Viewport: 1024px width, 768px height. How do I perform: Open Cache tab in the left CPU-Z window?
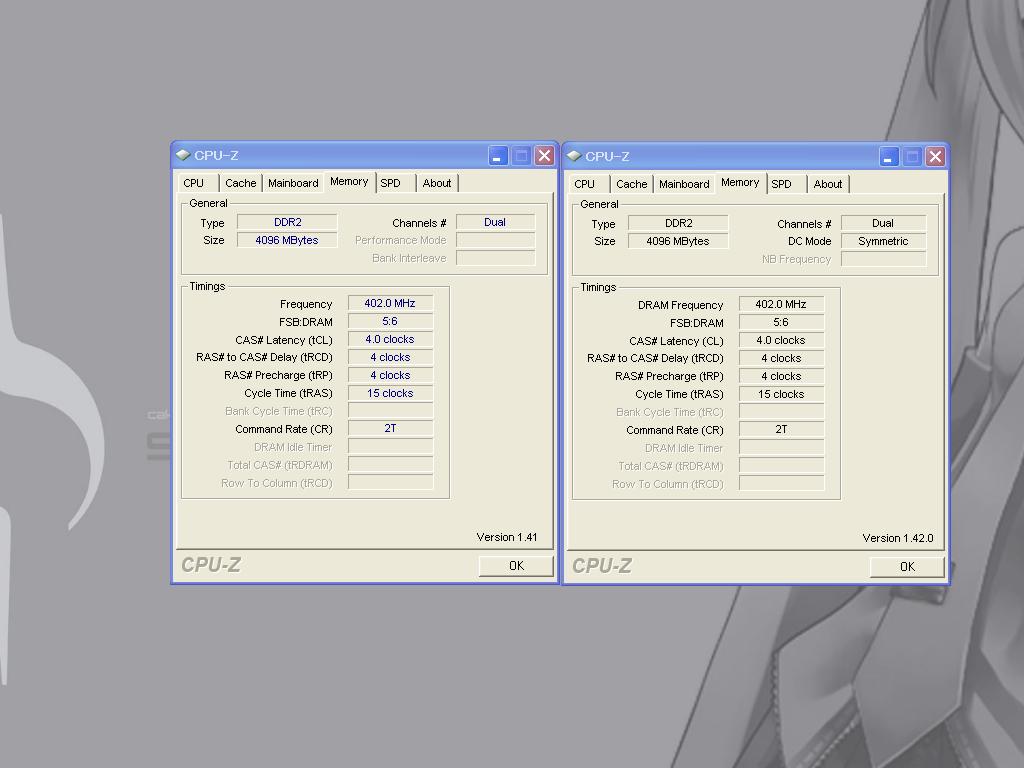pyautogui.click(x=241, y=184)
